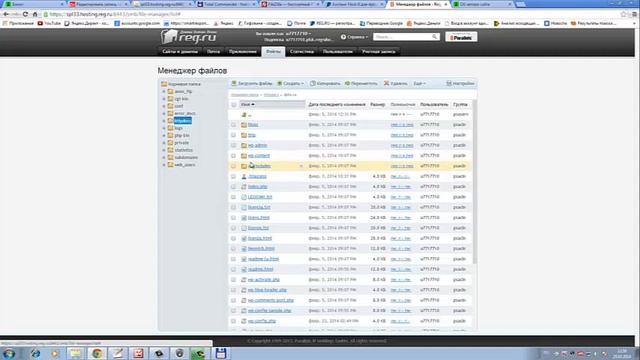Expand the httpdocs tree node

164,121
